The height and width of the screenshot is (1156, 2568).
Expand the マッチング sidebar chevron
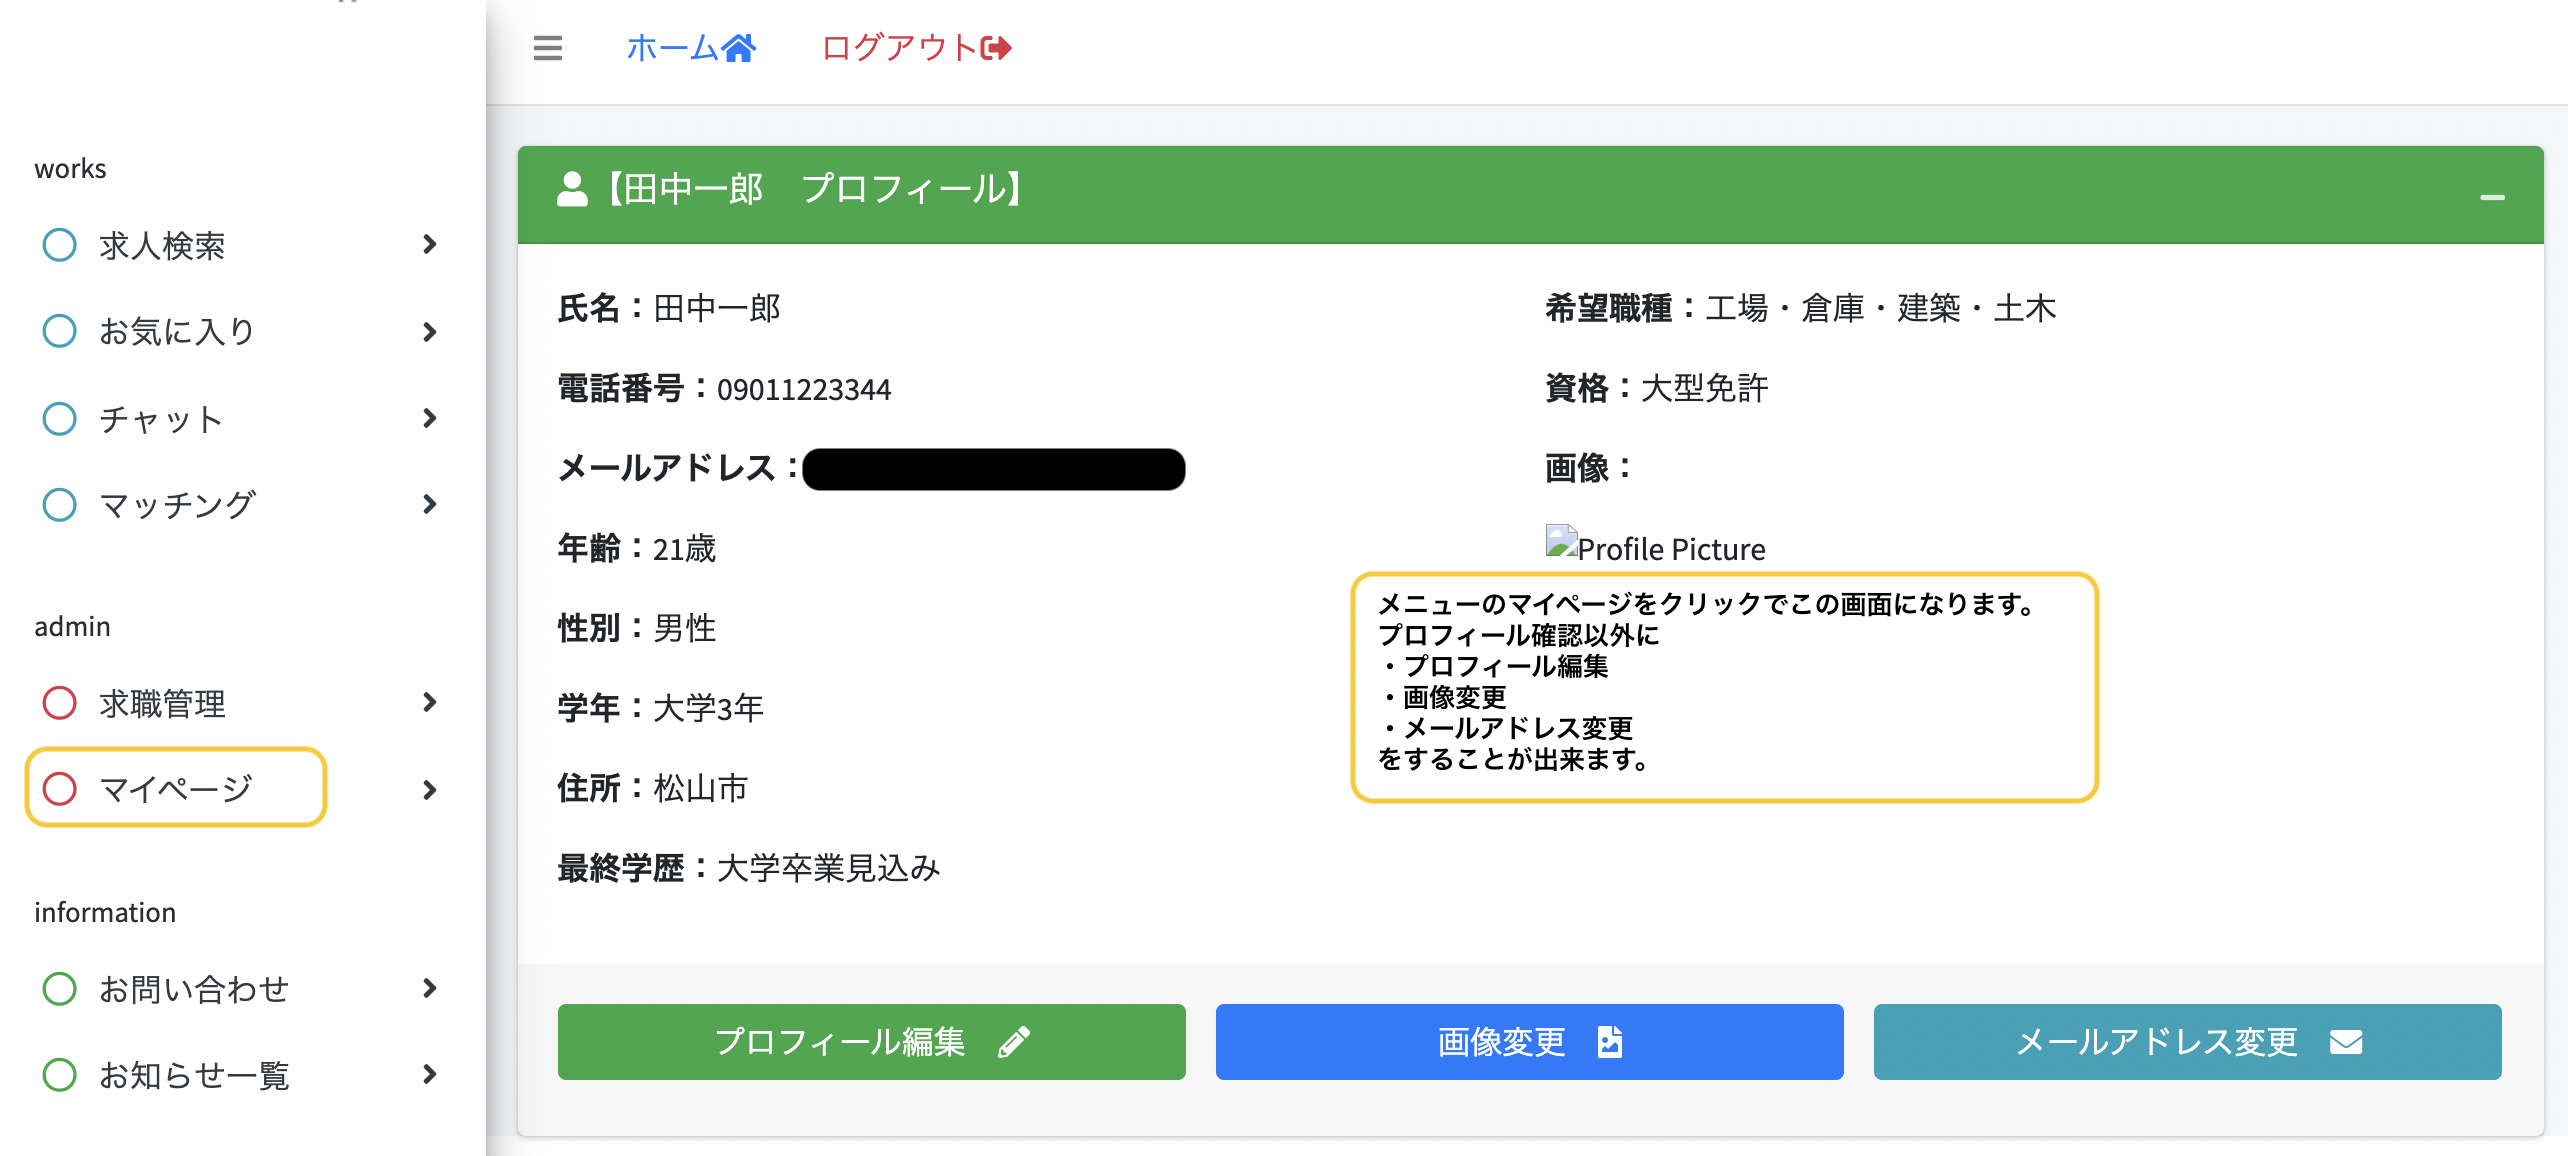tap(429, 505)
